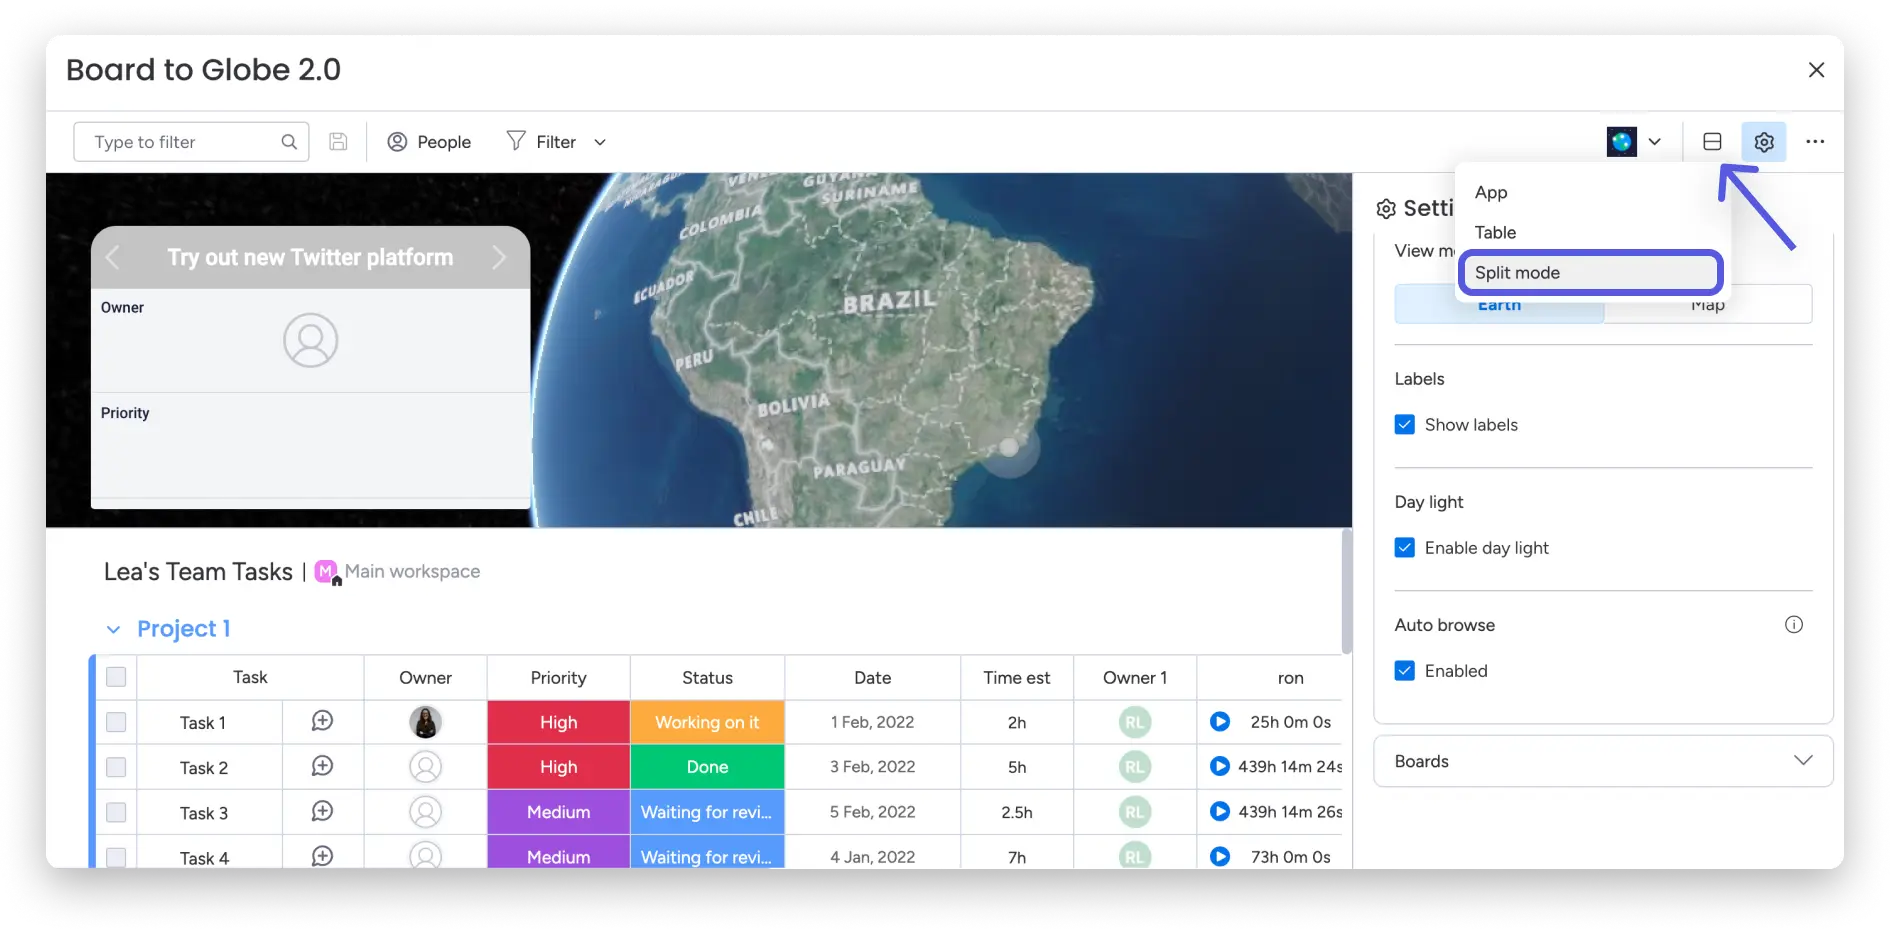Change Task 2 Done status

click(x=707, y=767)
